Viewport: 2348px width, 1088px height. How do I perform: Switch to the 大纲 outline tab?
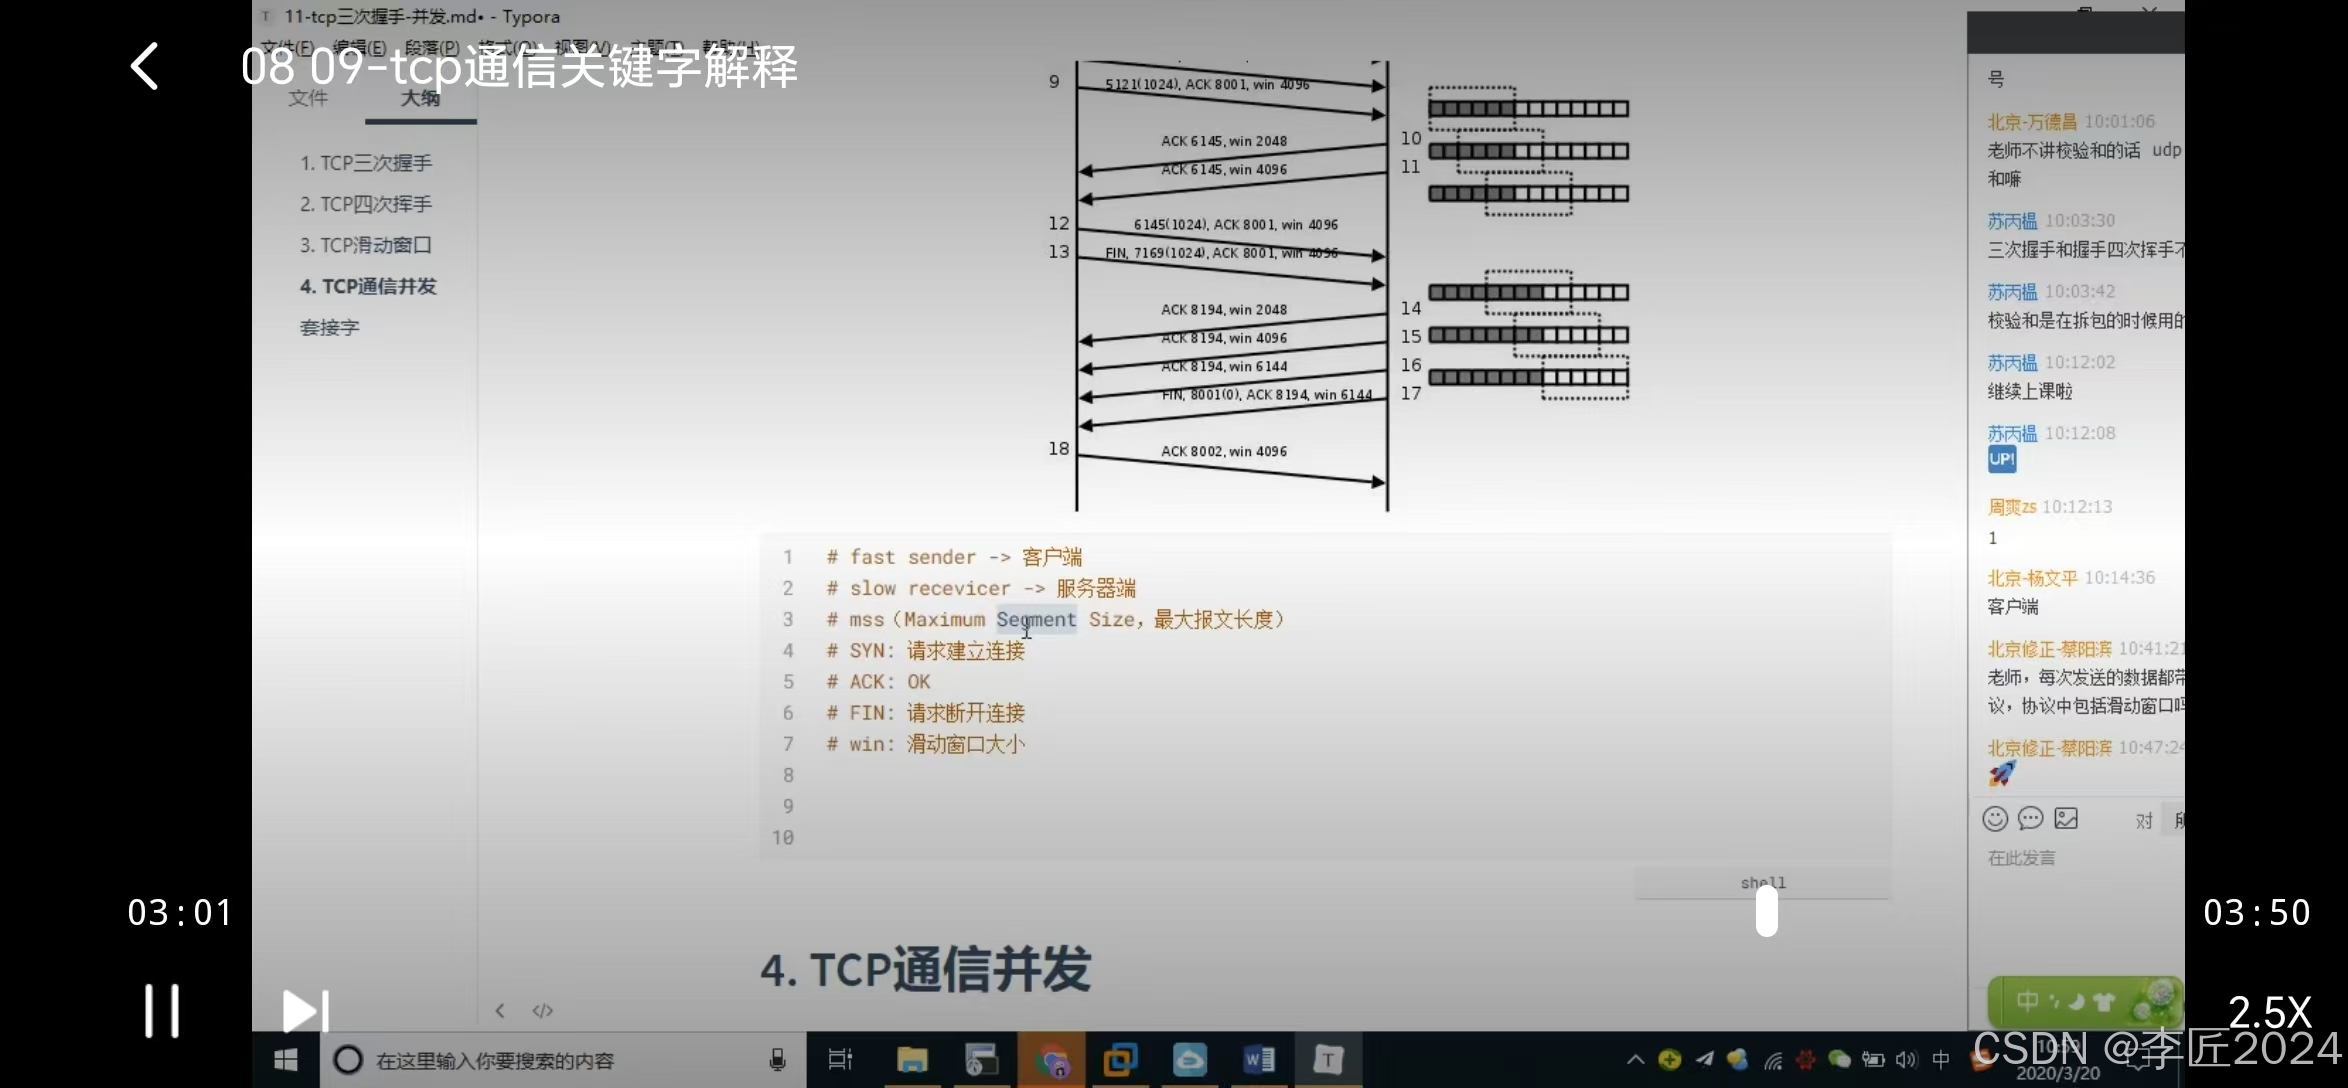point(420,98)
